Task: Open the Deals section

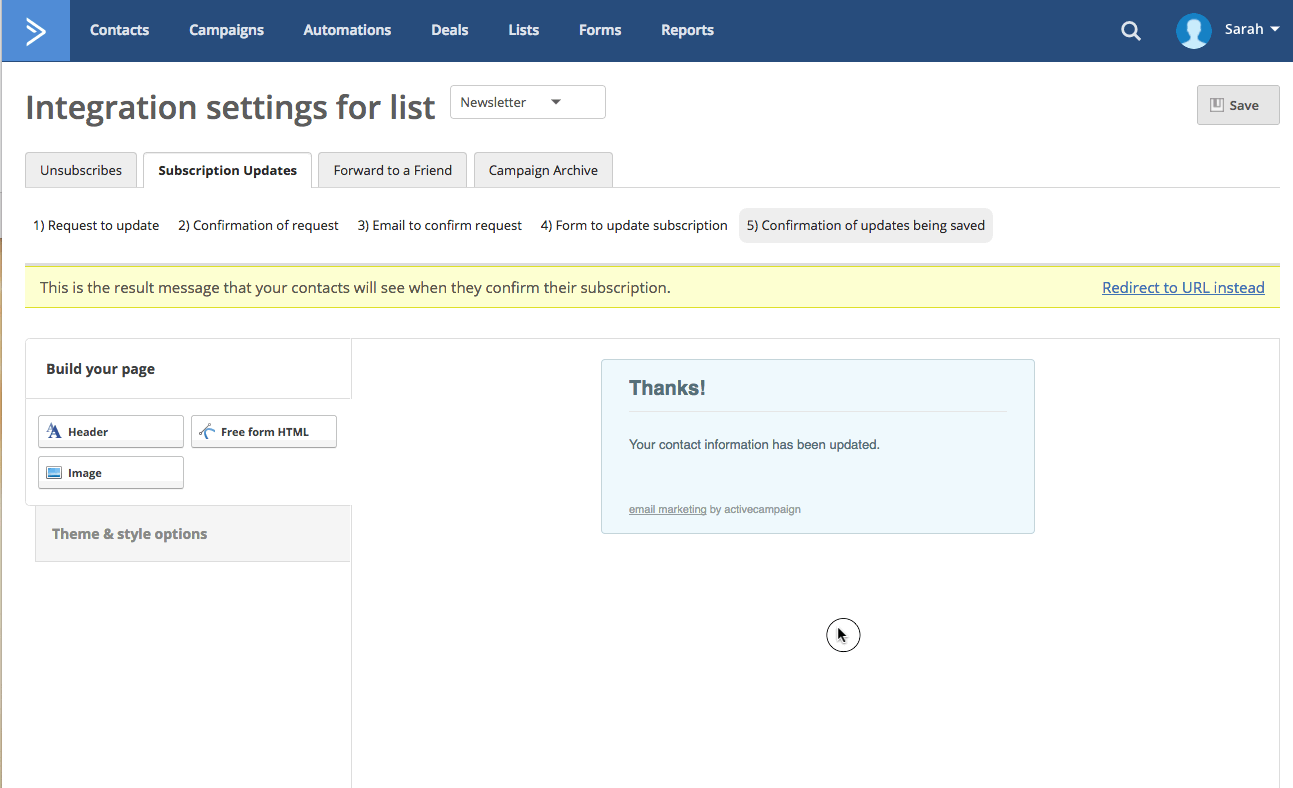Action: click(x=449, y=30)
